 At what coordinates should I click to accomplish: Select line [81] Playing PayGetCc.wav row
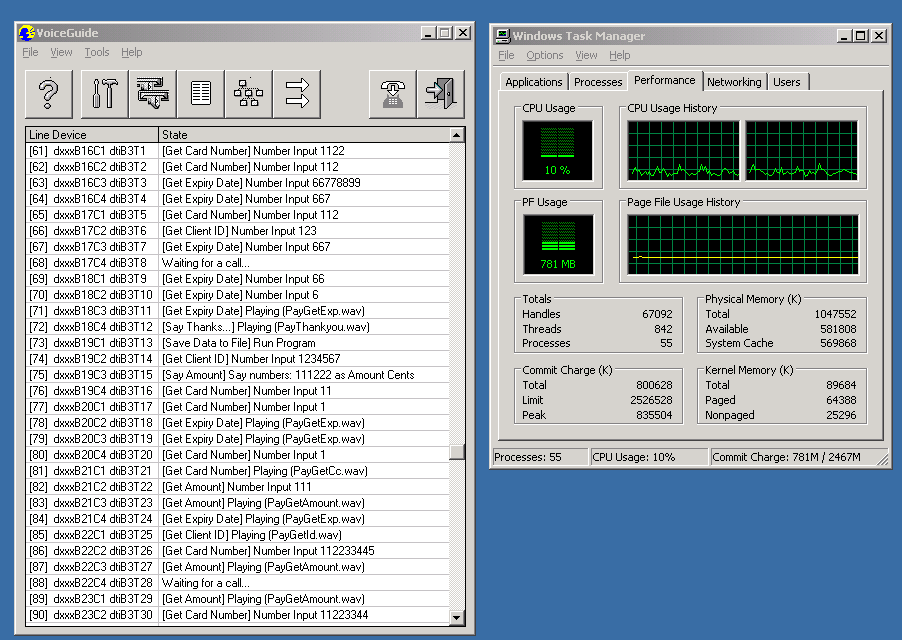coord(238,471)
